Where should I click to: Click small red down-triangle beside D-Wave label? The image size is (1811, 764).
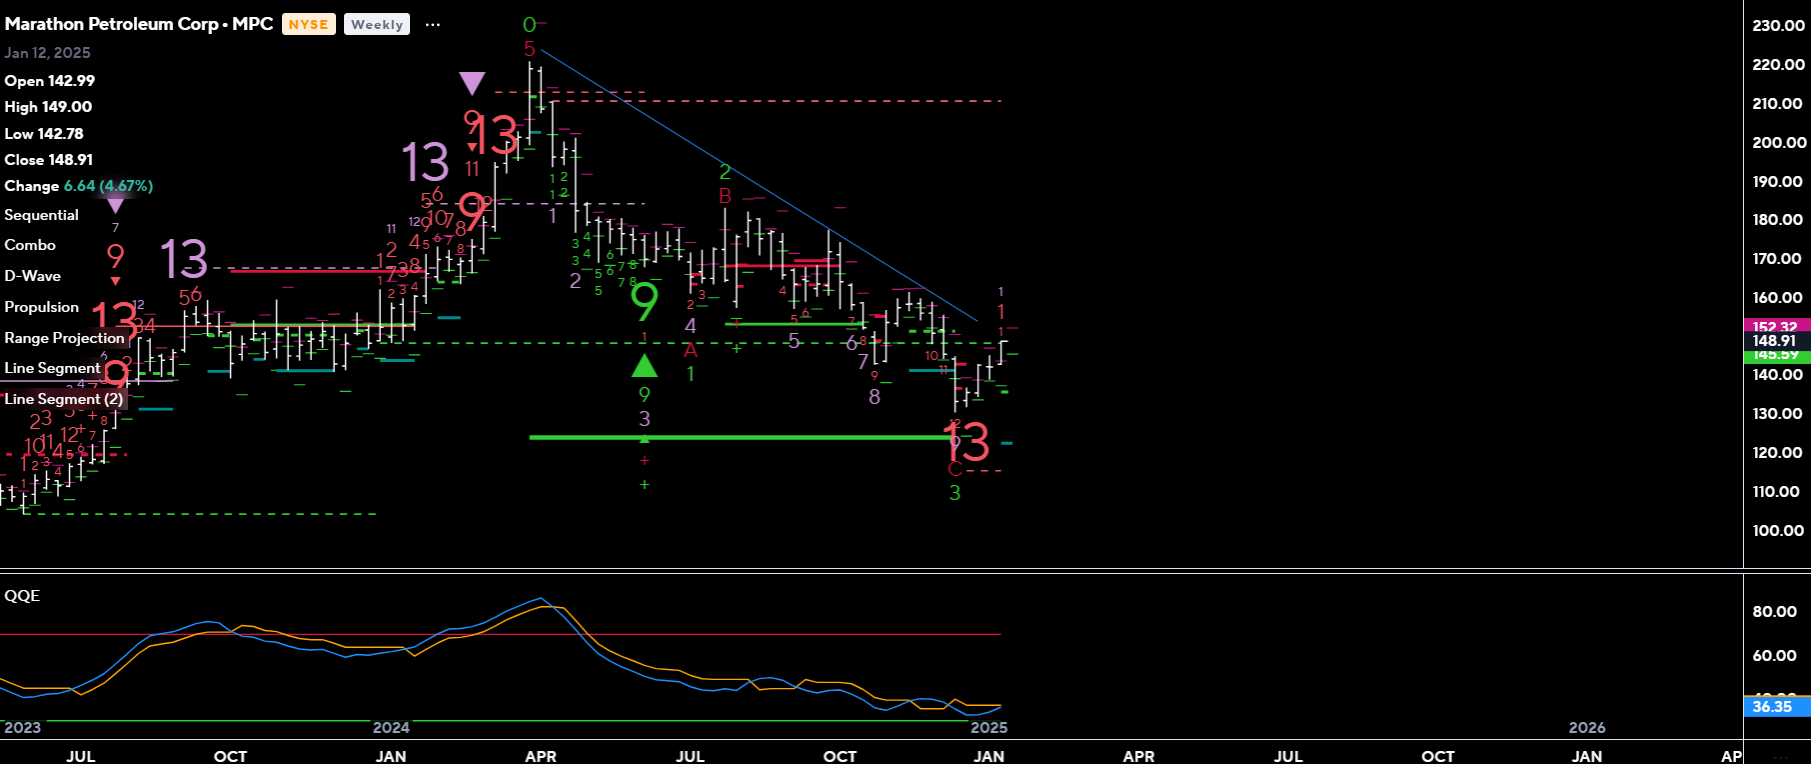[x=115, y=281]
